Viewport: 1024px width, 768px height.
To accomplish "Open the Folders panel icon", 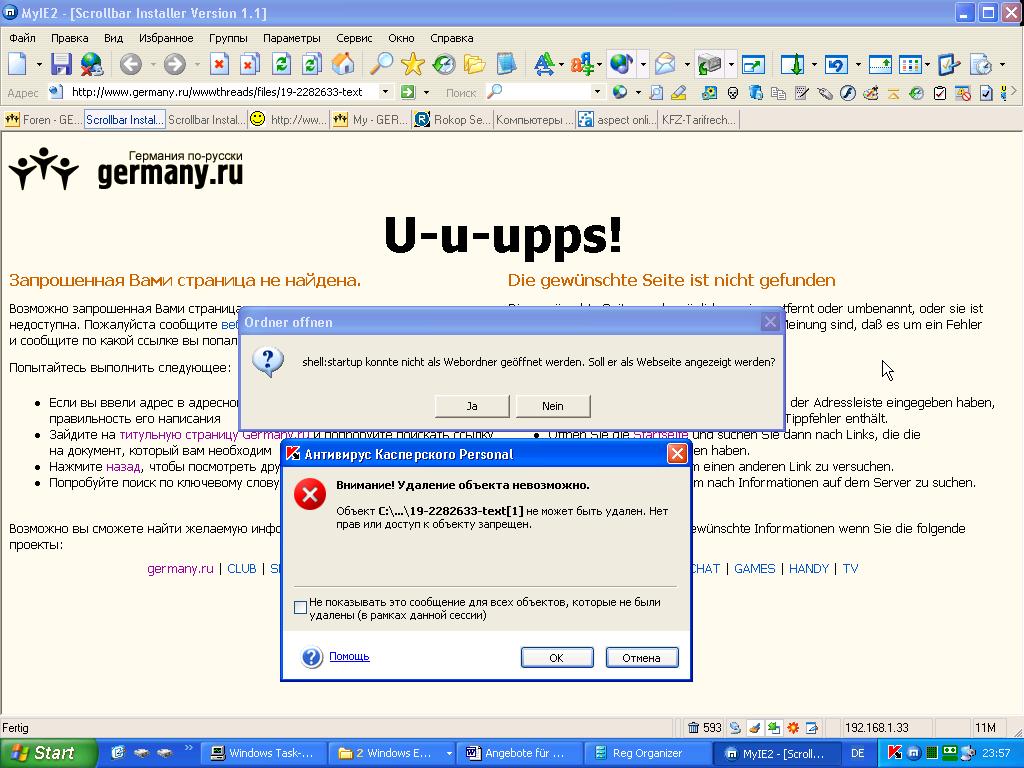I will [x=475, y=64].
